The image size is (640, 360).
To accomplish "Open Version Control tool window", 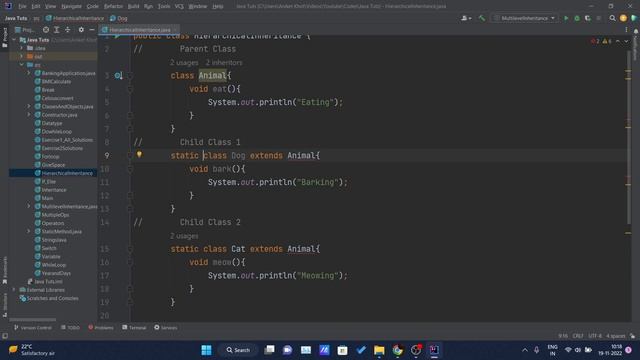I will (x=33, y=328).
